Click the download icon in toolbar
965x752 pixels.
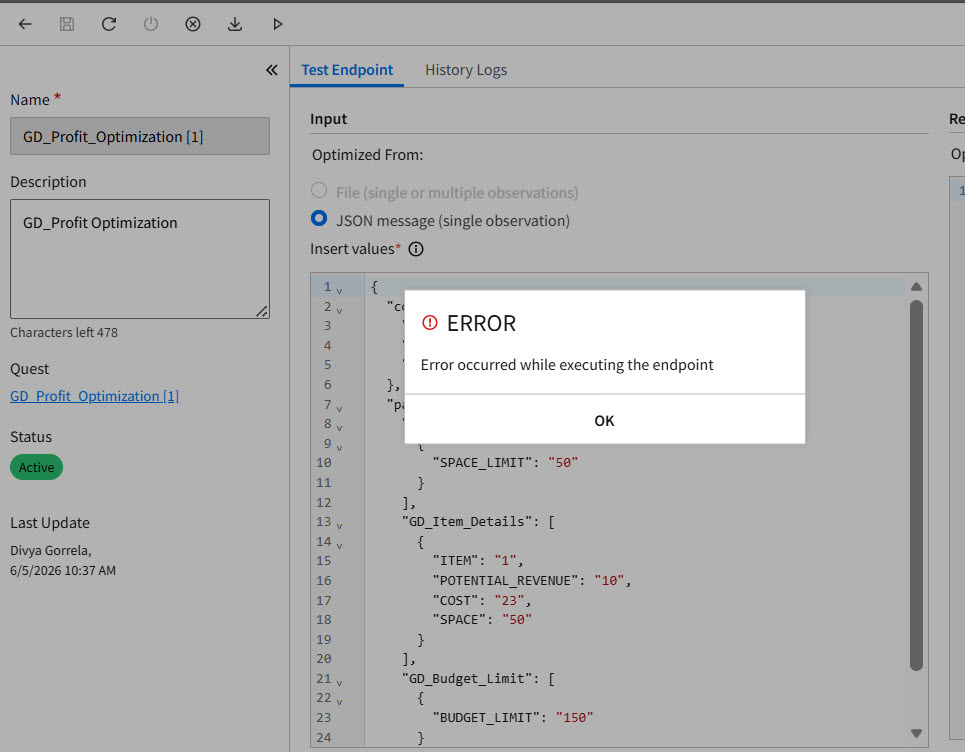click(x=234, y=24)
